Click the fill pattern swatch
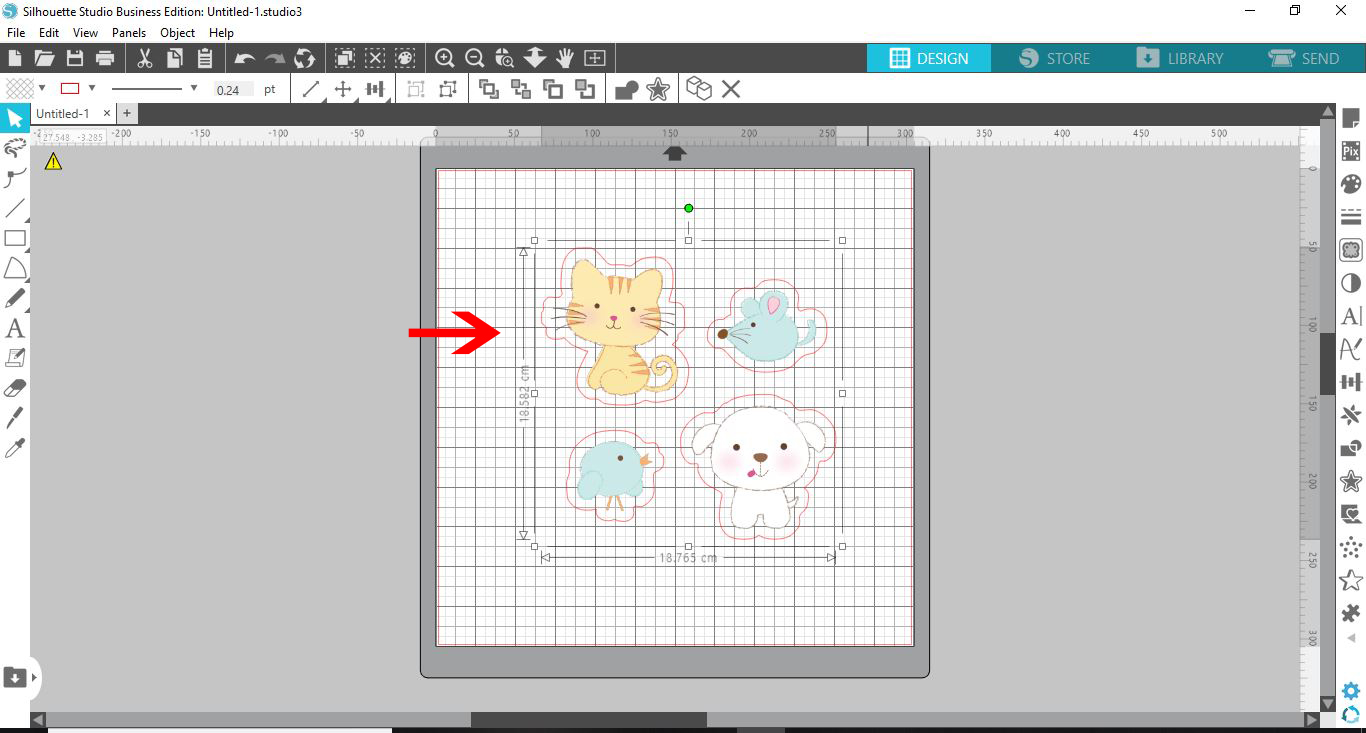 pos(19,88)
